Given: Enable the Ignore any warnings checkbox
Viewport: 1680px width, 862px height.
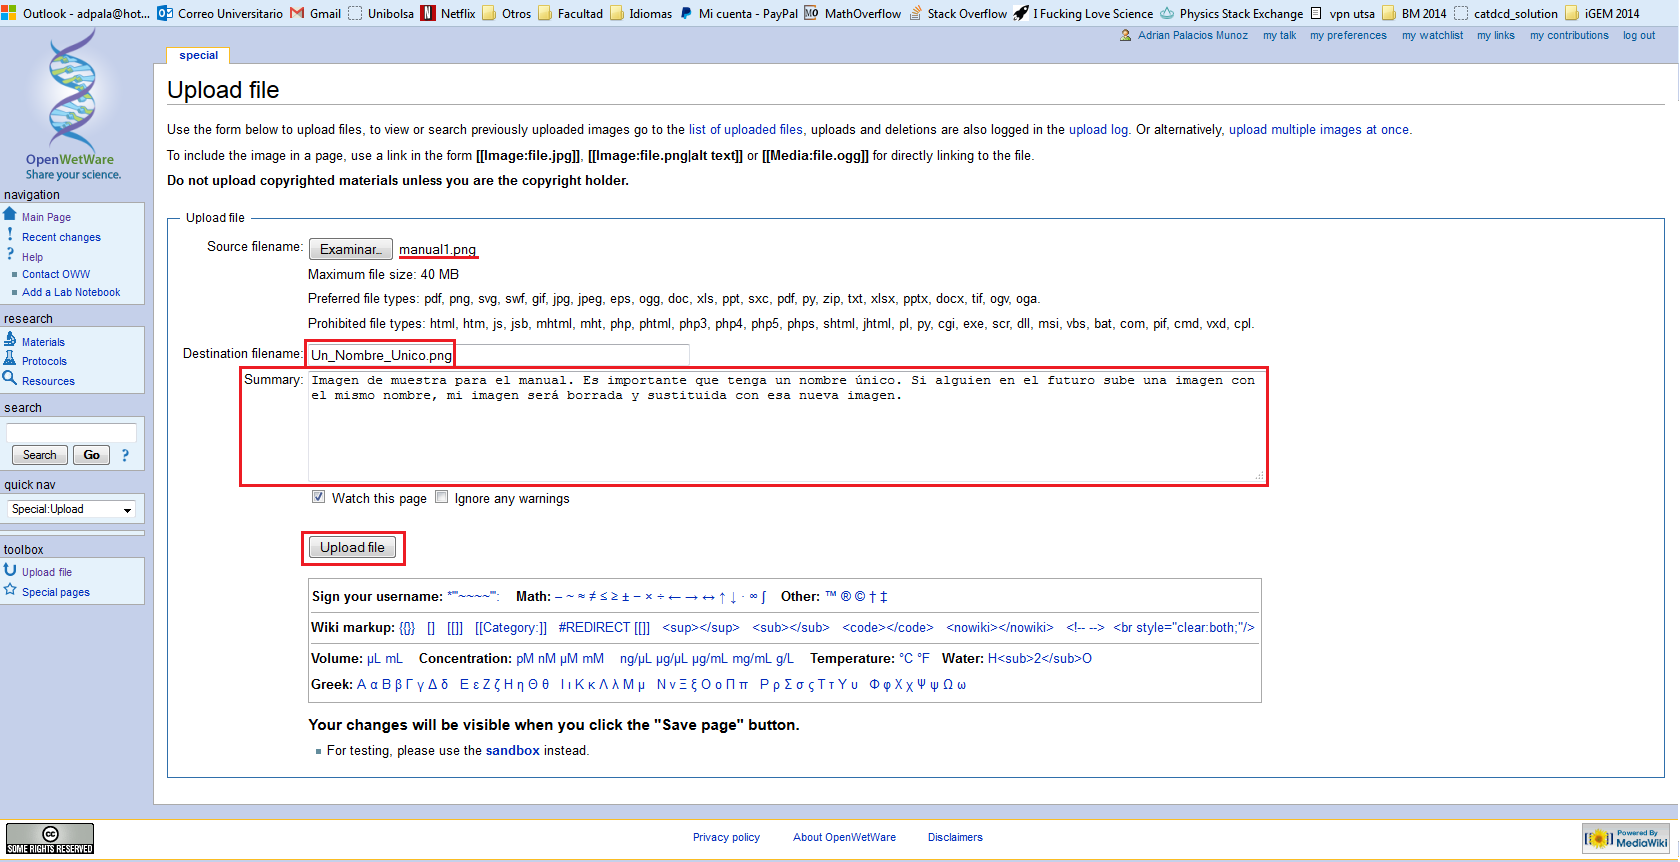Looking at the screenshot, I should pyautogui.click(x=441, y=497).
